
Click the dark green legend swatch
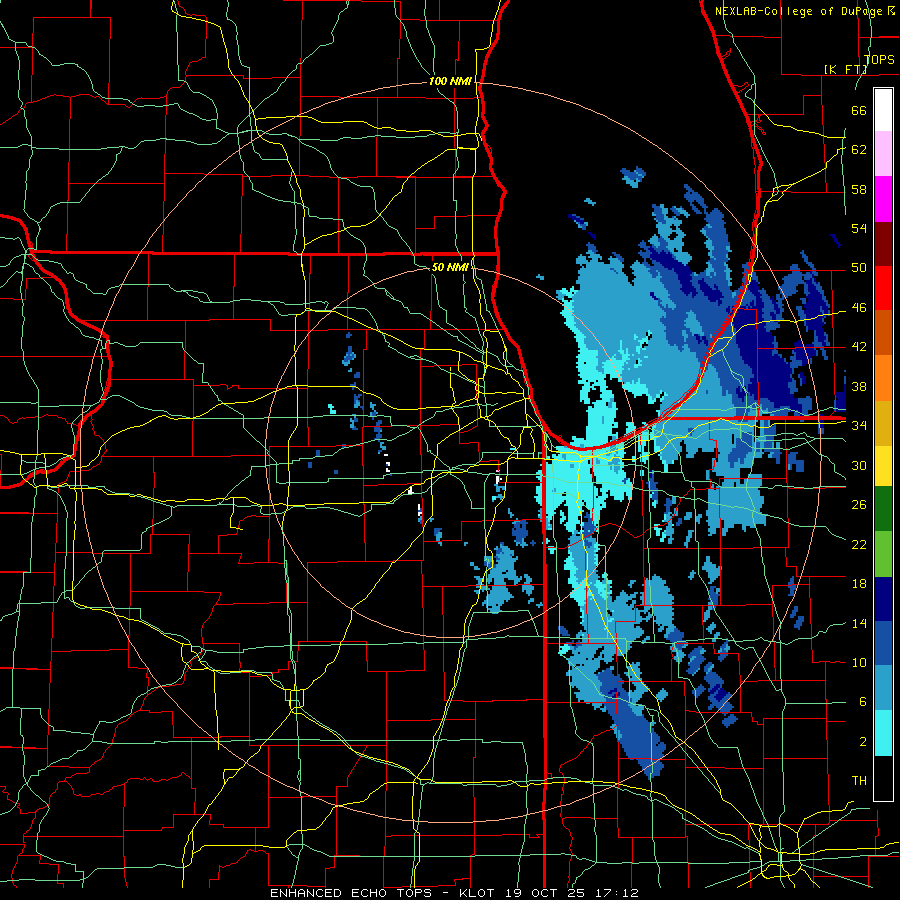click(x=883, y=508)
